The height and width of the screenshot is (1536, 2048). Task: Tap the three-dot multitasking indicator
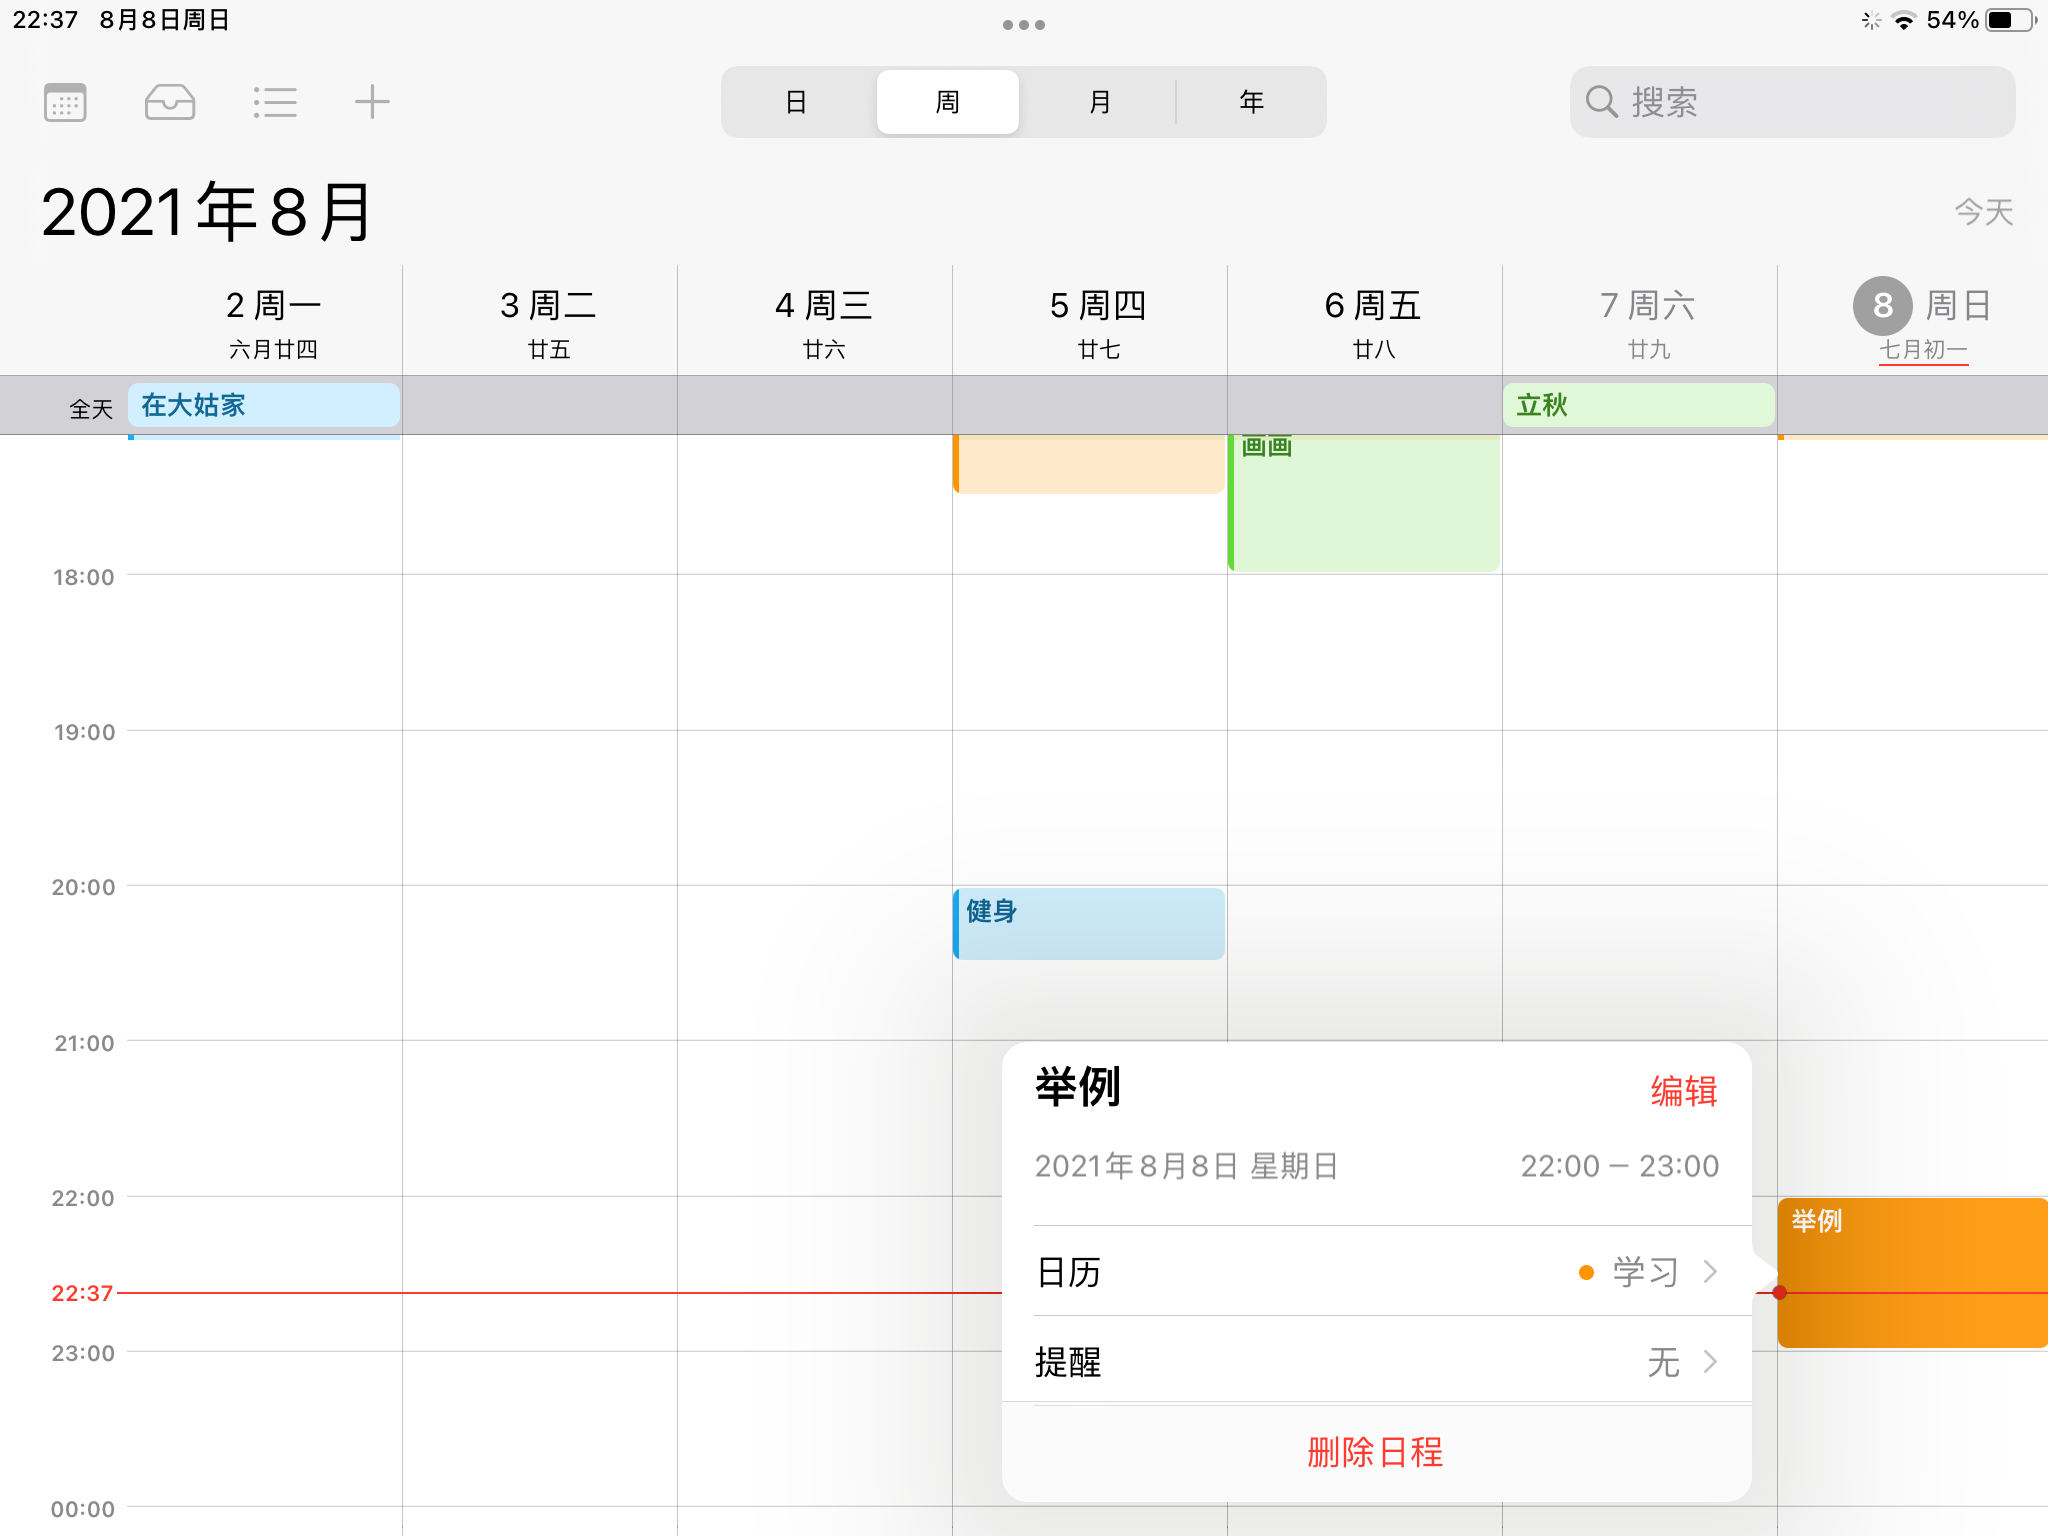pos(1023,25)
